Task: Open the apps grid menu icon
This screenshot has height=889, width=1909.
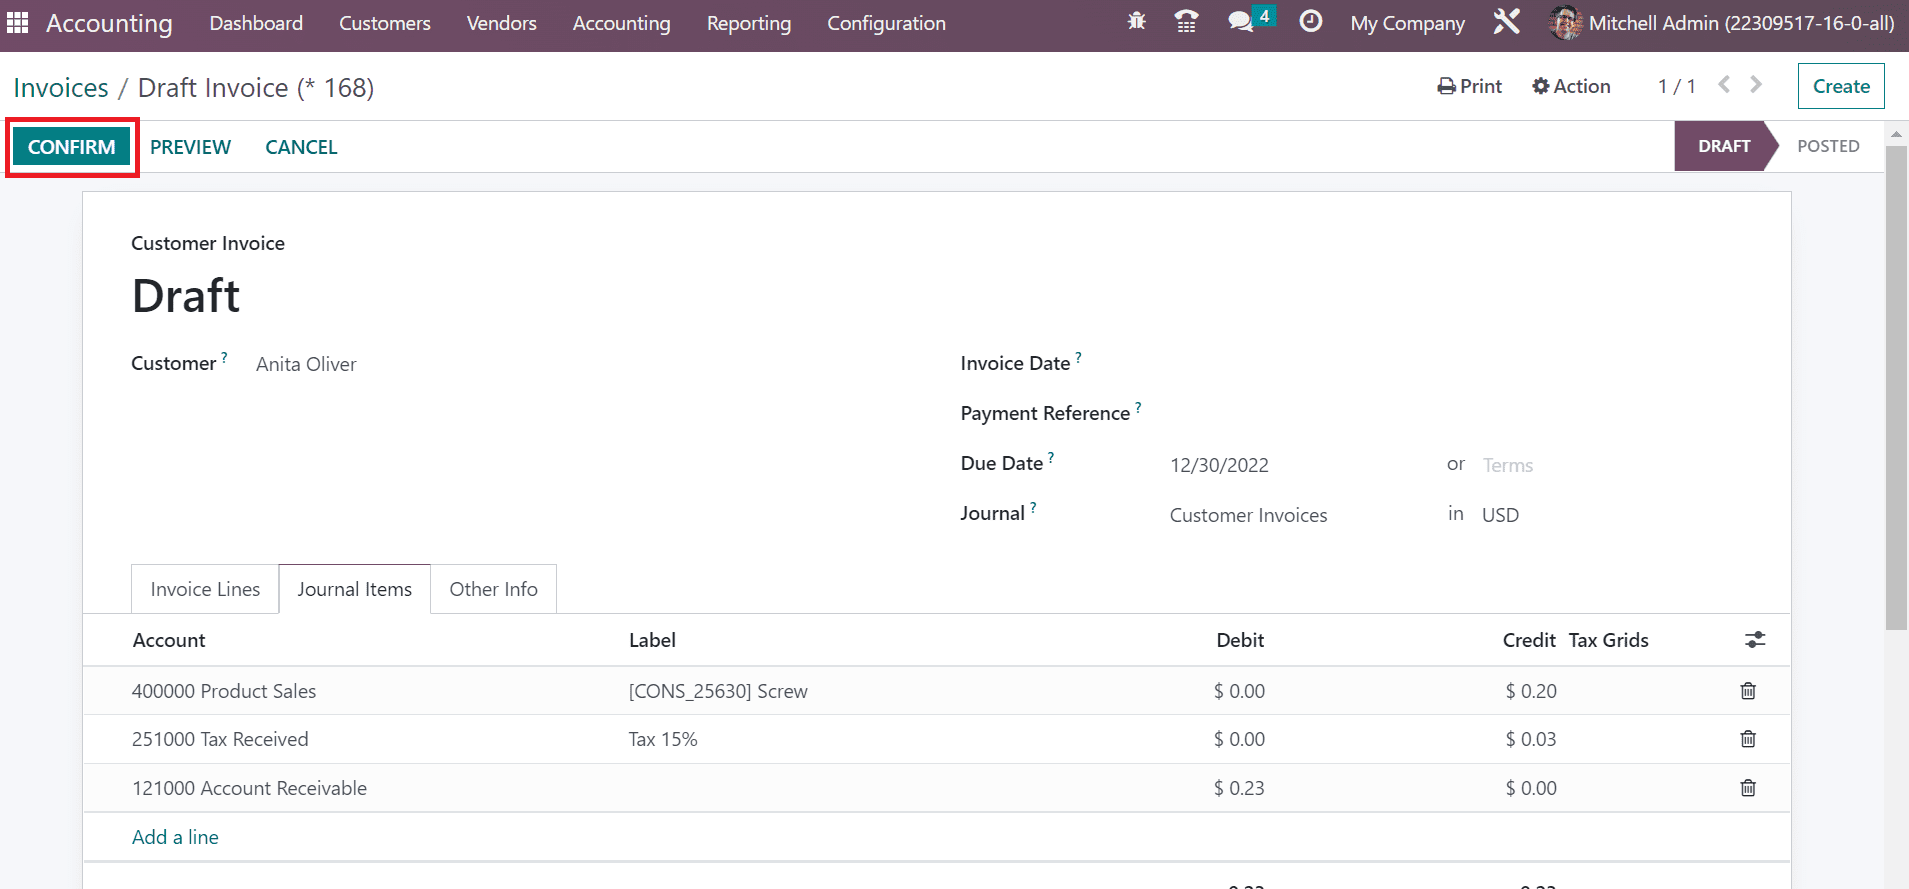Action: pyautogui.click(x=18, y=22)
